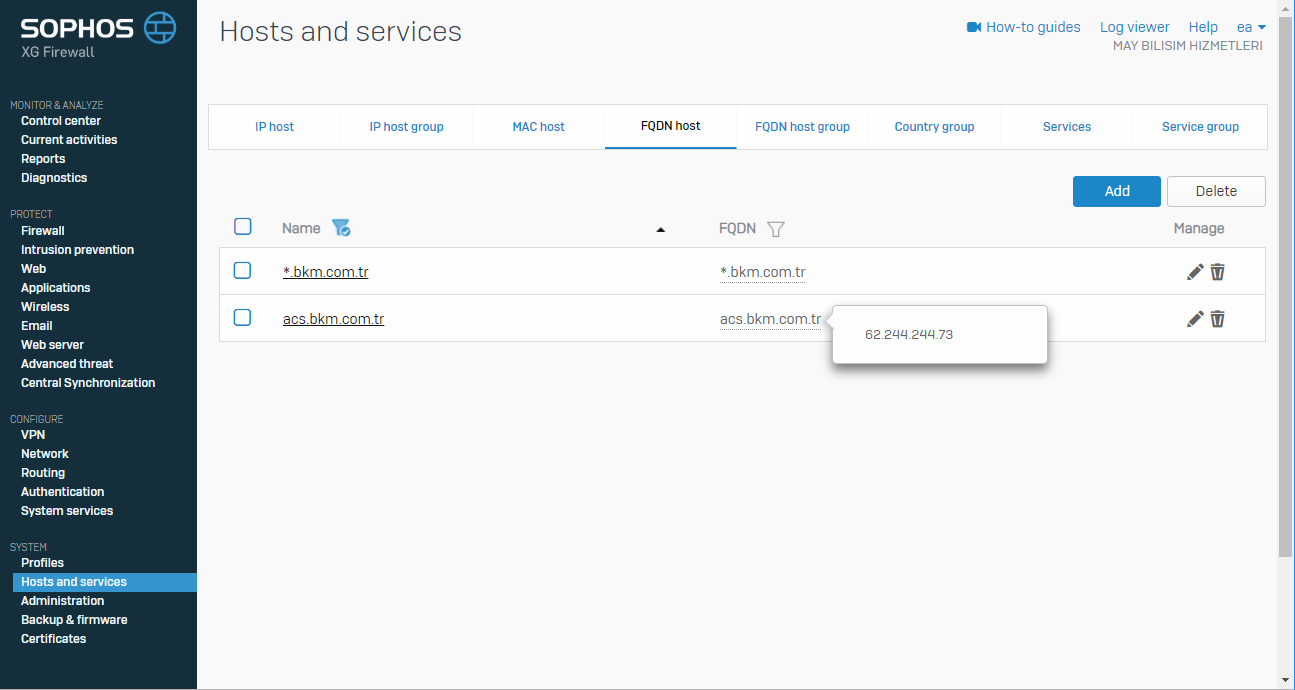Click the Name column filter icon

coord(341,228)
